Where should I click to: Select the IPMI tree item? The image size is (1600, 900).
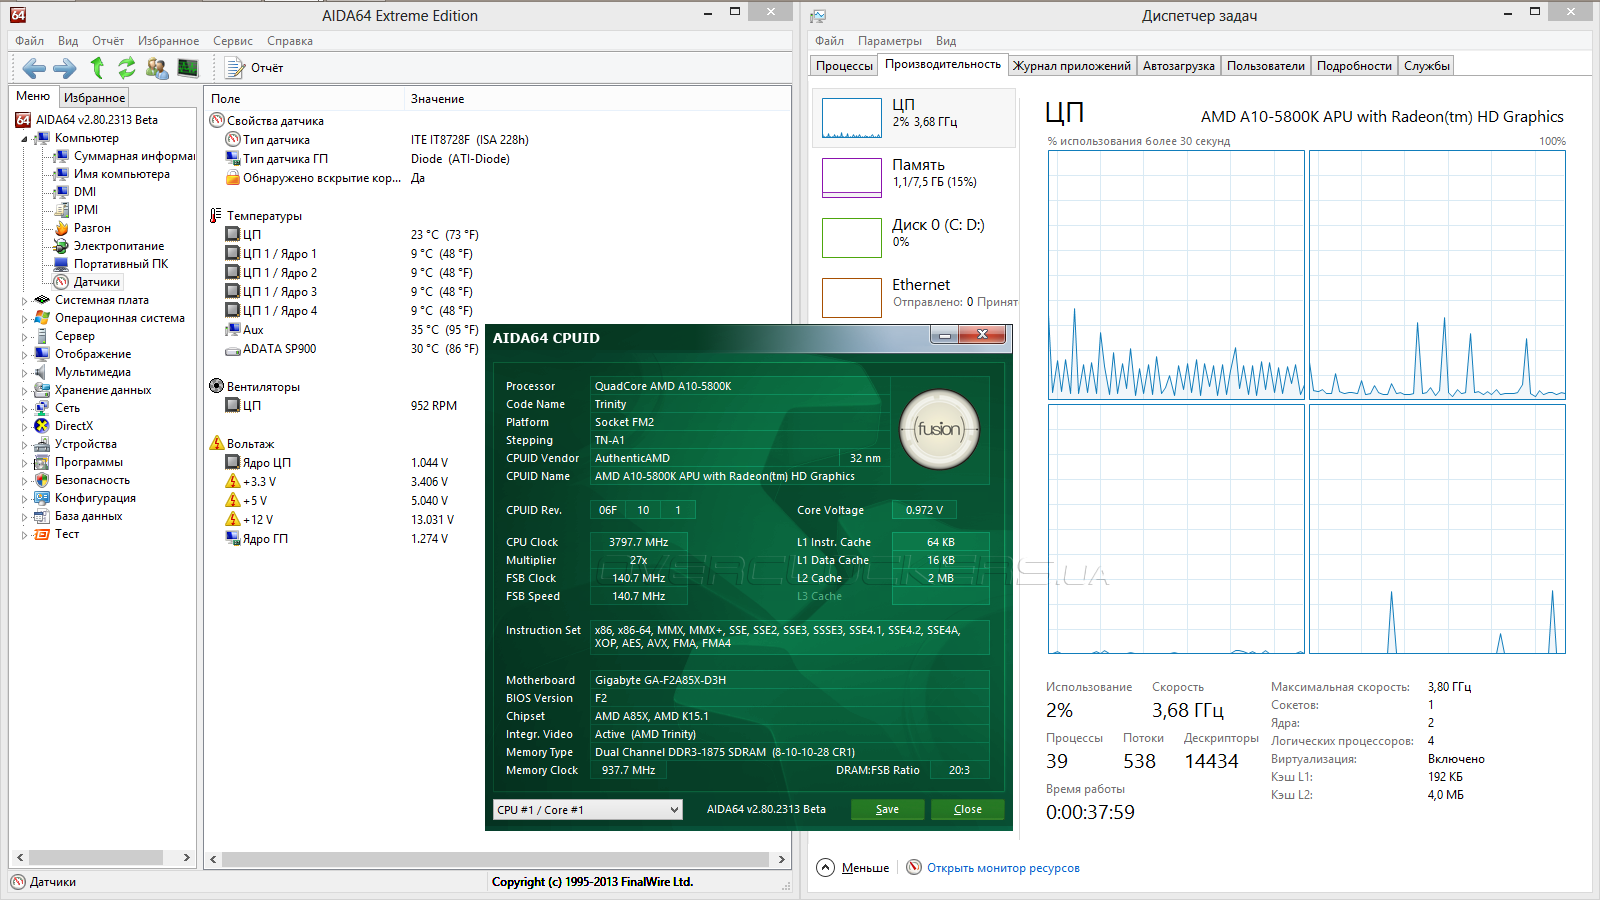click(x=77, y=210)
